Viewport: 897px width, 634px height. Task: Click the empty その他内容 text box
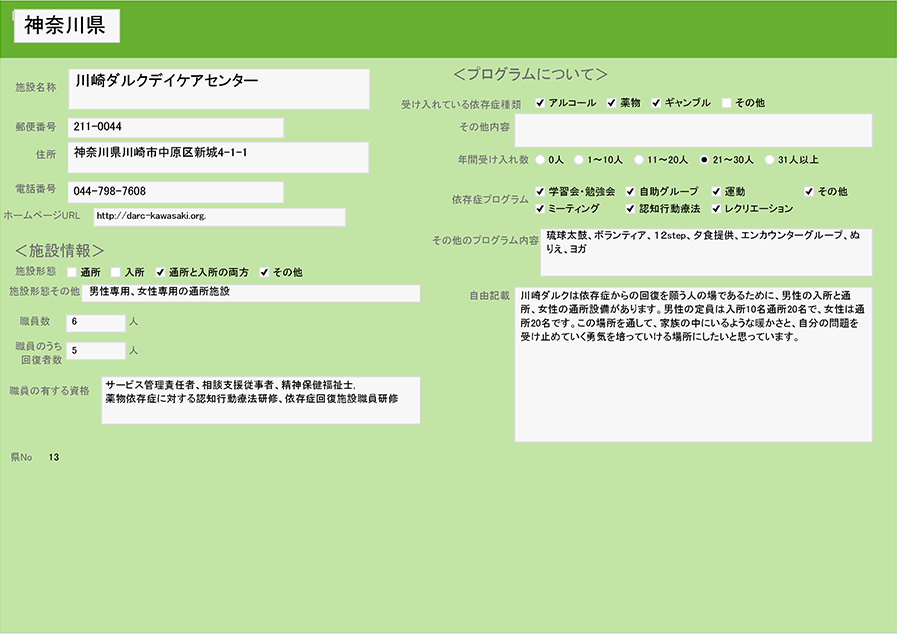693,130
